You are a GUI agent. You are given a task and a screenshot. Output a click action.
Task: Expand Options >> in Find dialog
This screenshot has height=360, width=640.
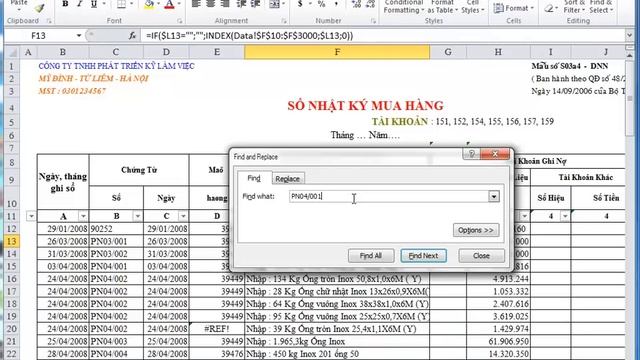[476, 230]
